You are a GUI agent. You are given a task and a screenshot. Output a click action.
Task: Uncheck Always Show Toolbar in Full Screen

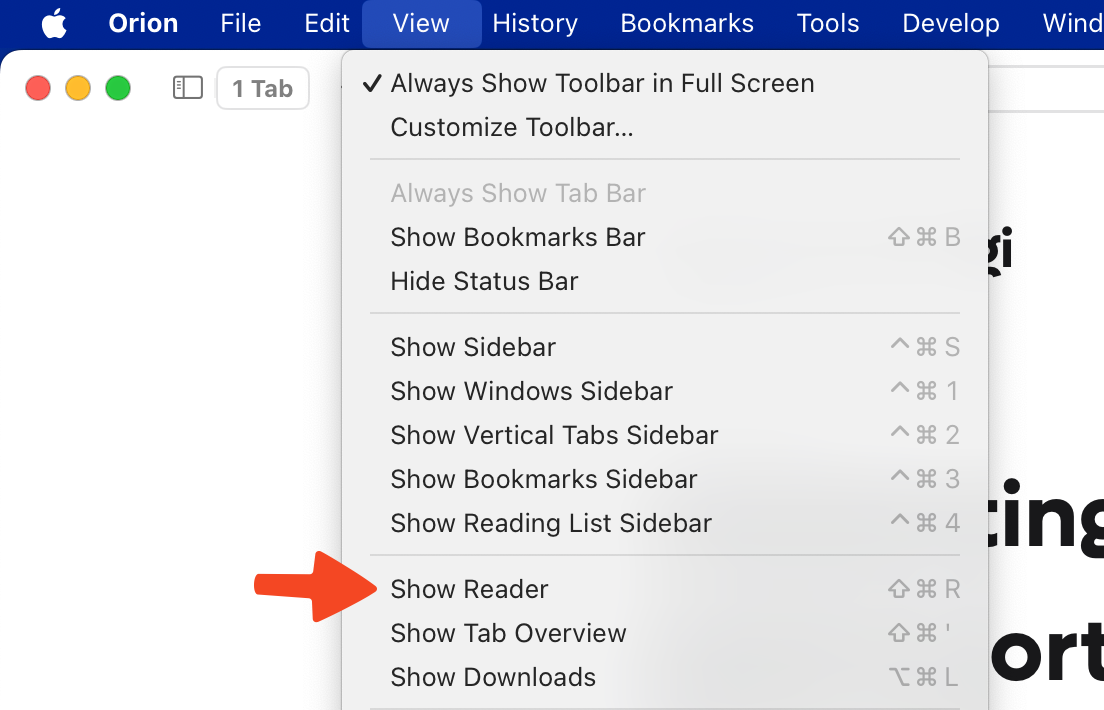(x=665, y=83)
